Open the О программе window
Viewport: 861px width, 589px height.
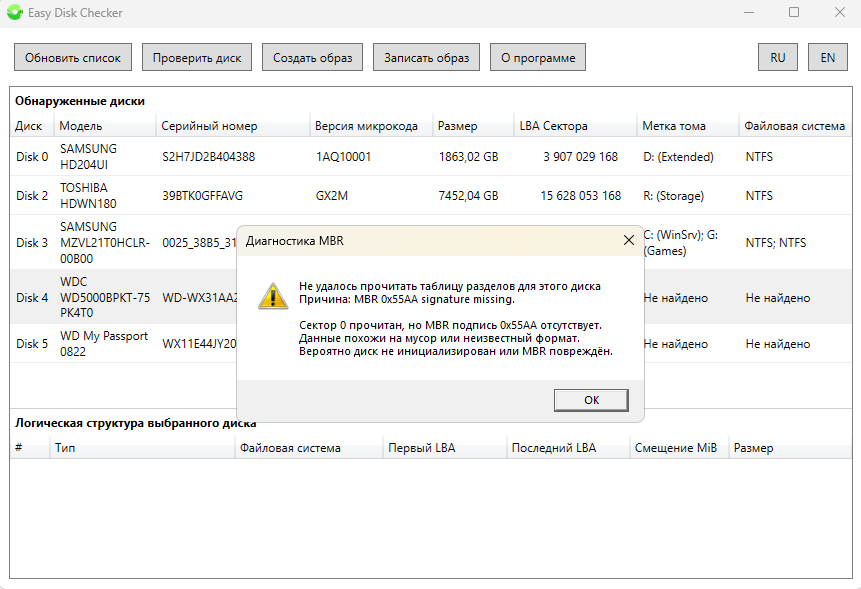point(538,58)
